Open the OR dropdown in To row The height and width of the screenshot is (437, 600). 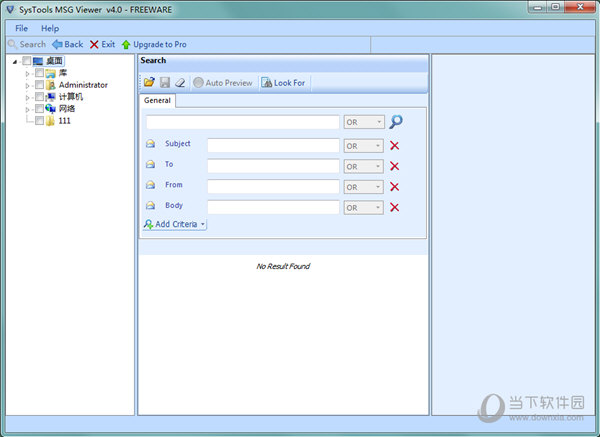pyautogui.click(x=364, y=166)
